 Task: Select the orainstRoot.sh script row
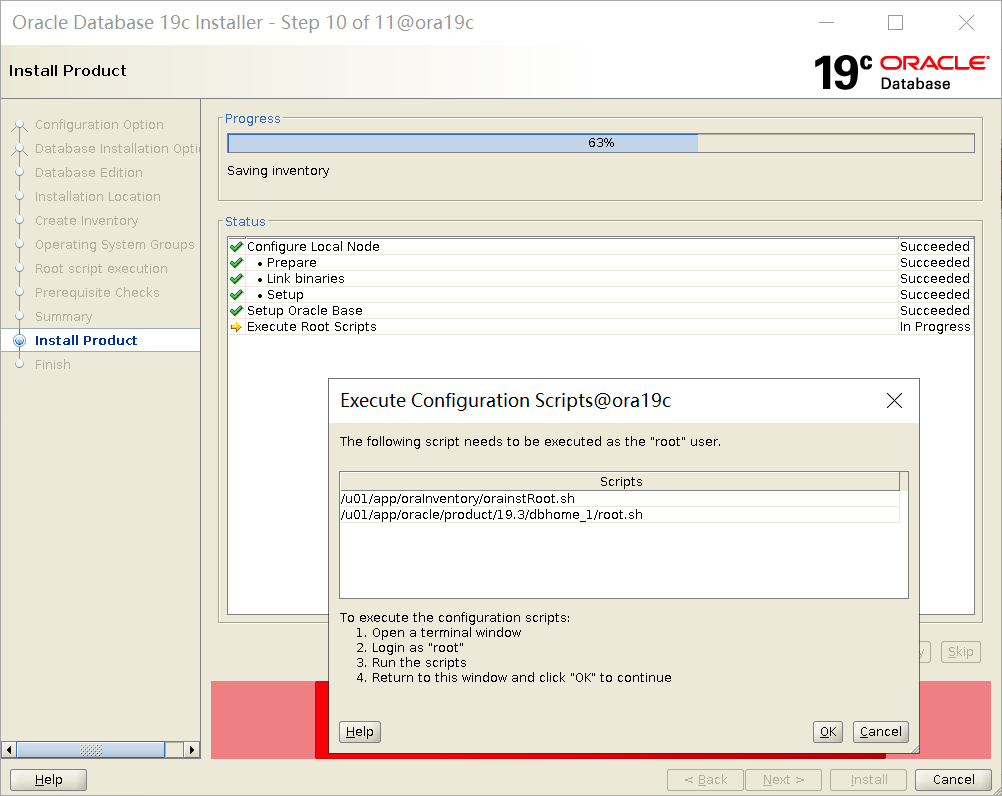click(x=619, y=498)
